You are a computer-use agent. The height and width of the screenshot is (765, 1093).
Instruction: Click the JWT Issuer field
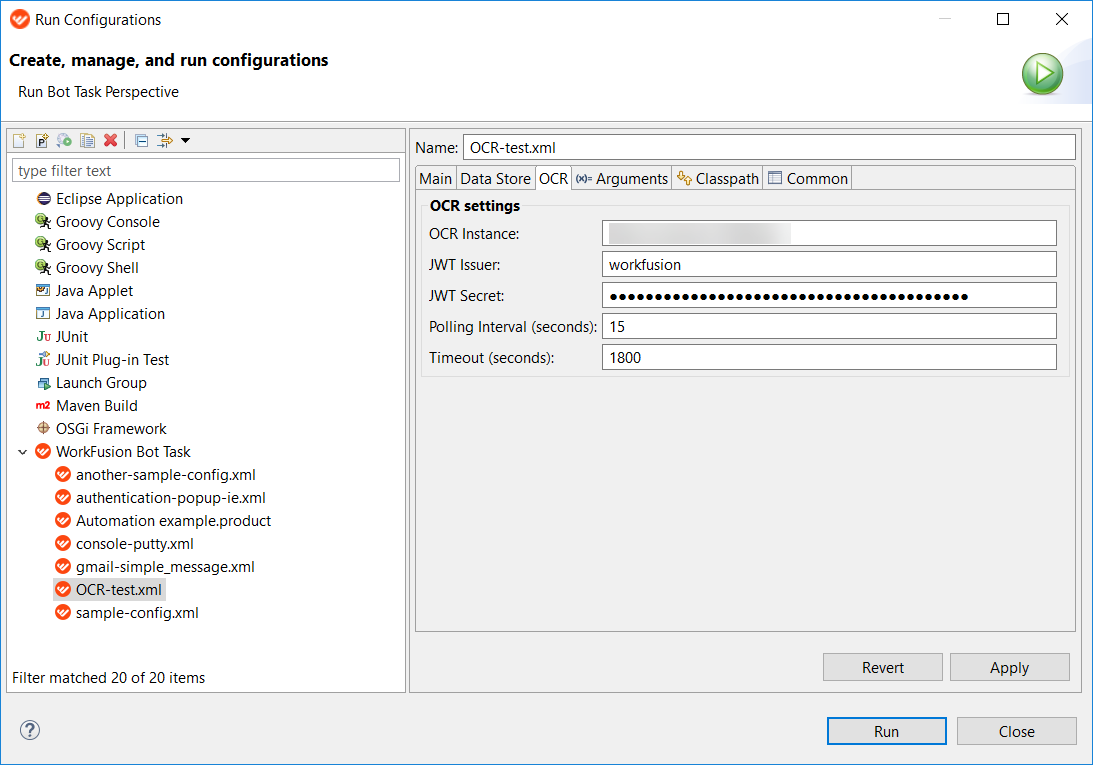click(829, 264)
